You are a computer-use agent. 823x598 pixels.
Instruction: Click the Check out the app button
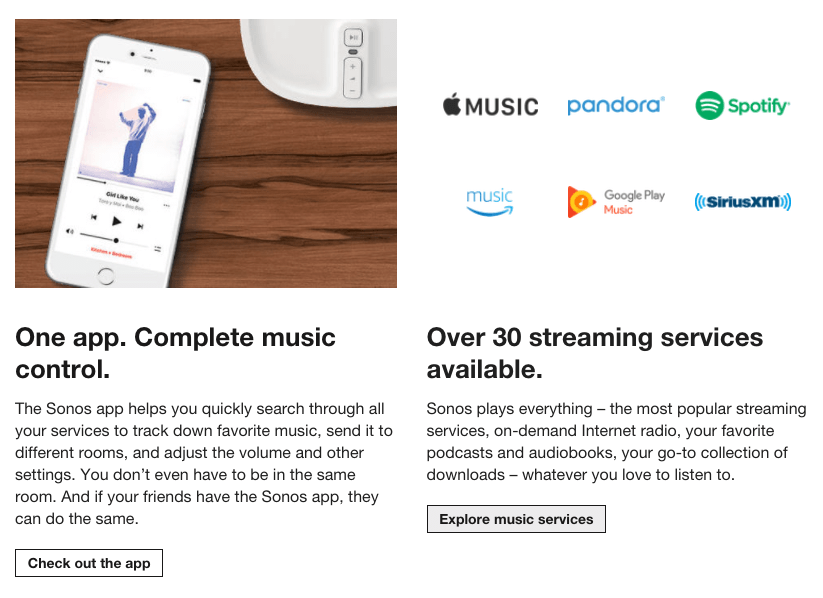tap(89, 563)
